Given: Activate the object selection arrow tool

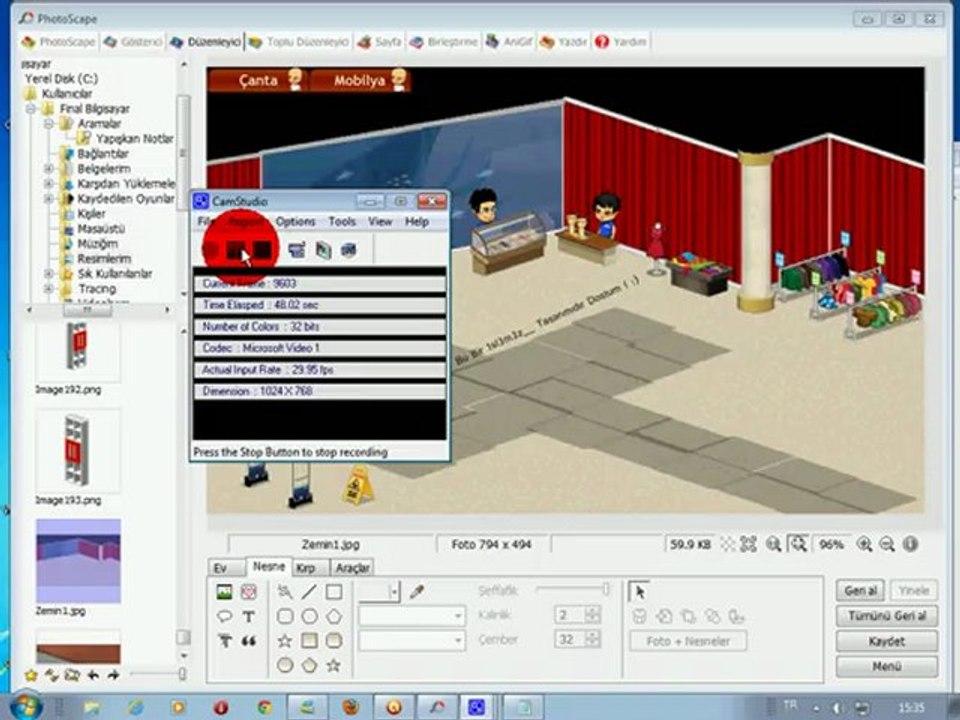Looking at the screenshot, I should point(639,592).
